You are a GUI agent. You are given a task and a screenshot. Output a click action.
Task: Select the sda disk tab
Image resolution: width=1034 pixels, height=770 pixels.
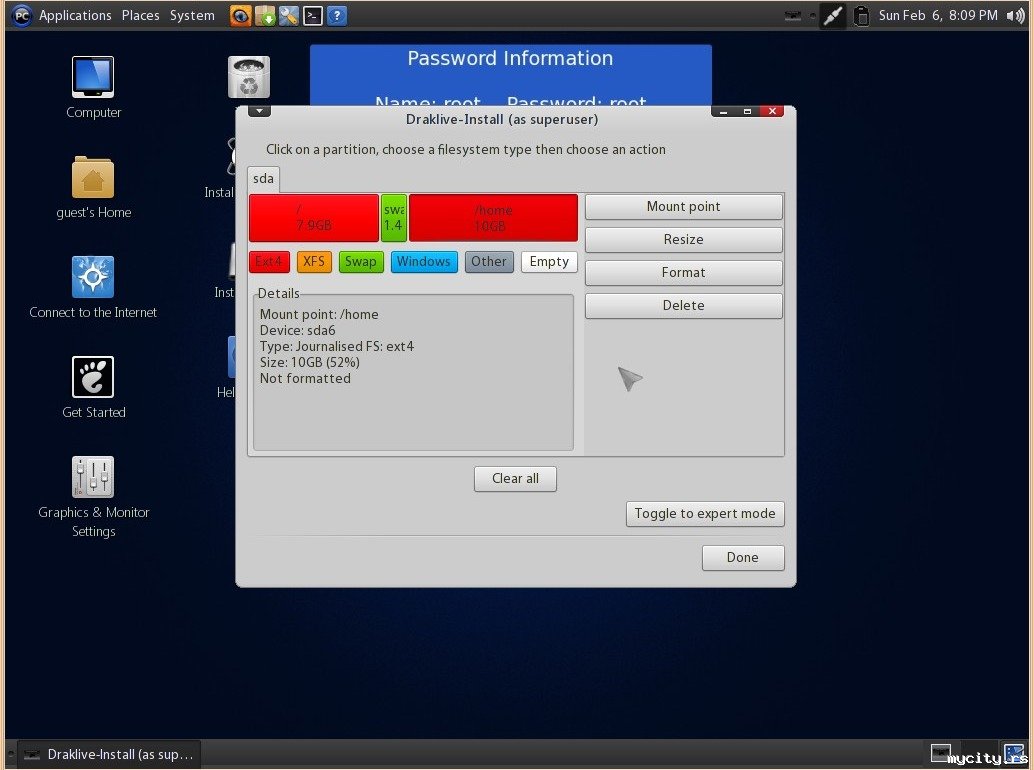point(263,179)
